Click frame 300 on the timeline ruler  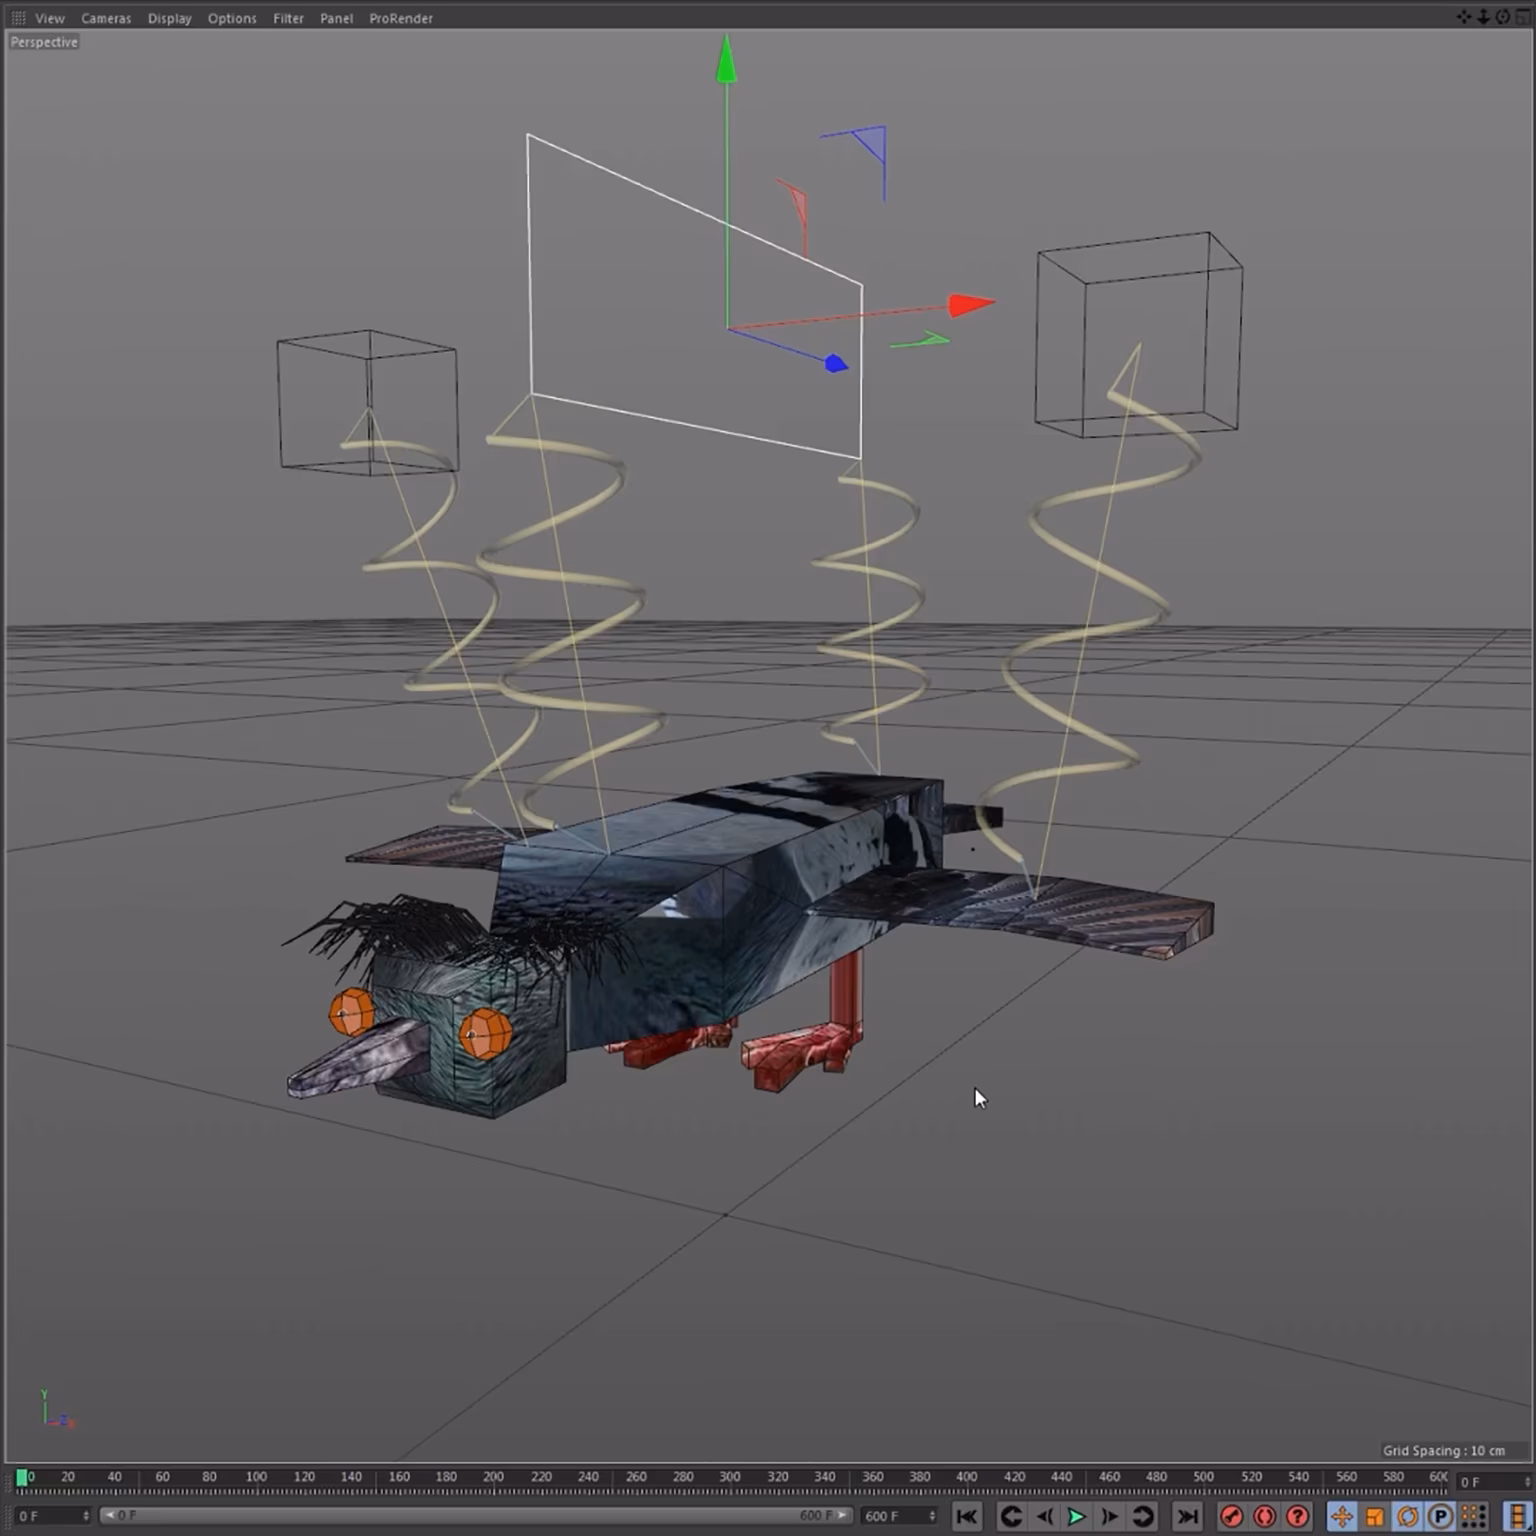pos(730,1477)
